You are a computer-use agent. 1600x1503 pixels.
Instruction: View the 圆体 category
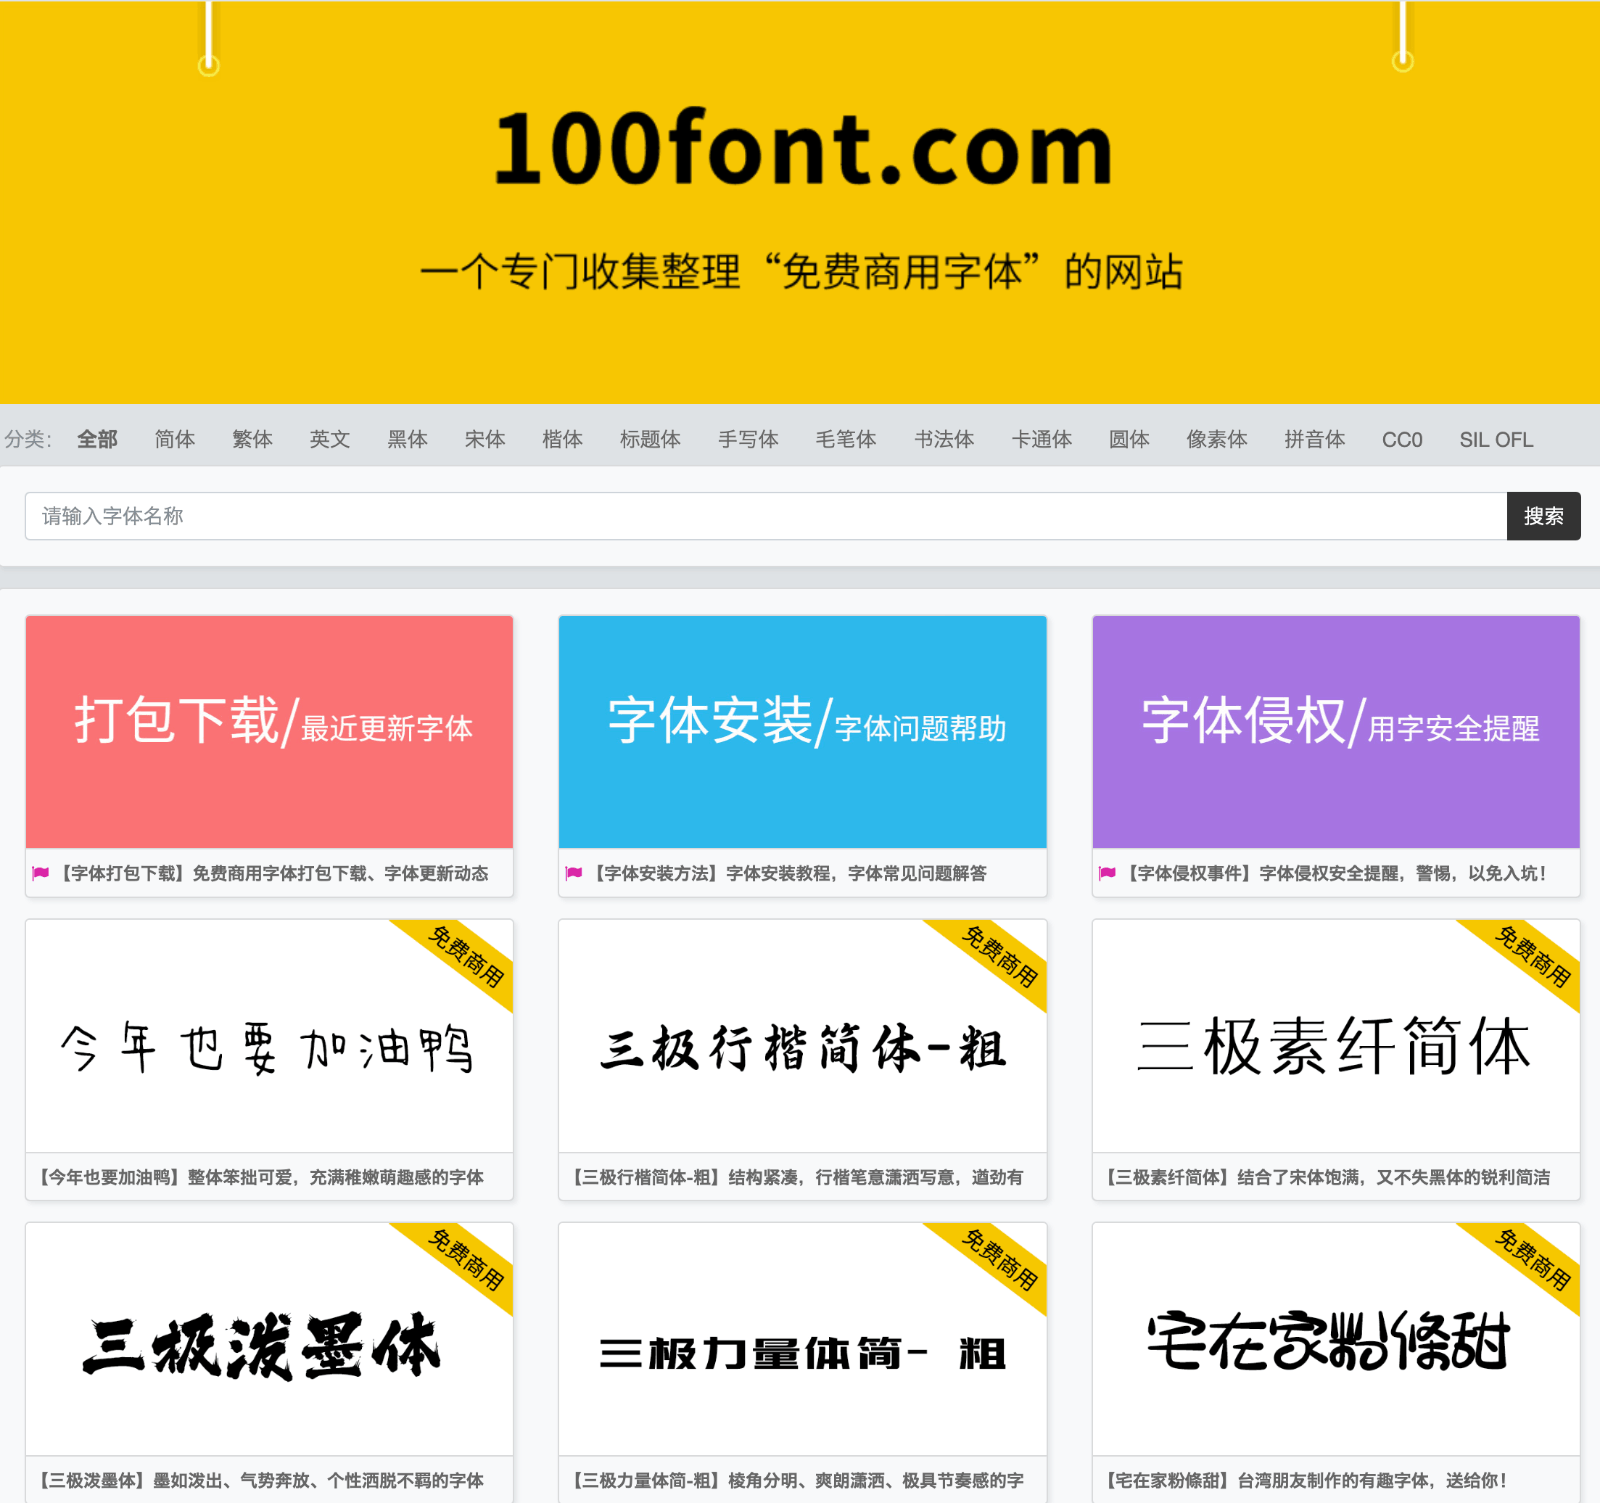click(1129, 439)
